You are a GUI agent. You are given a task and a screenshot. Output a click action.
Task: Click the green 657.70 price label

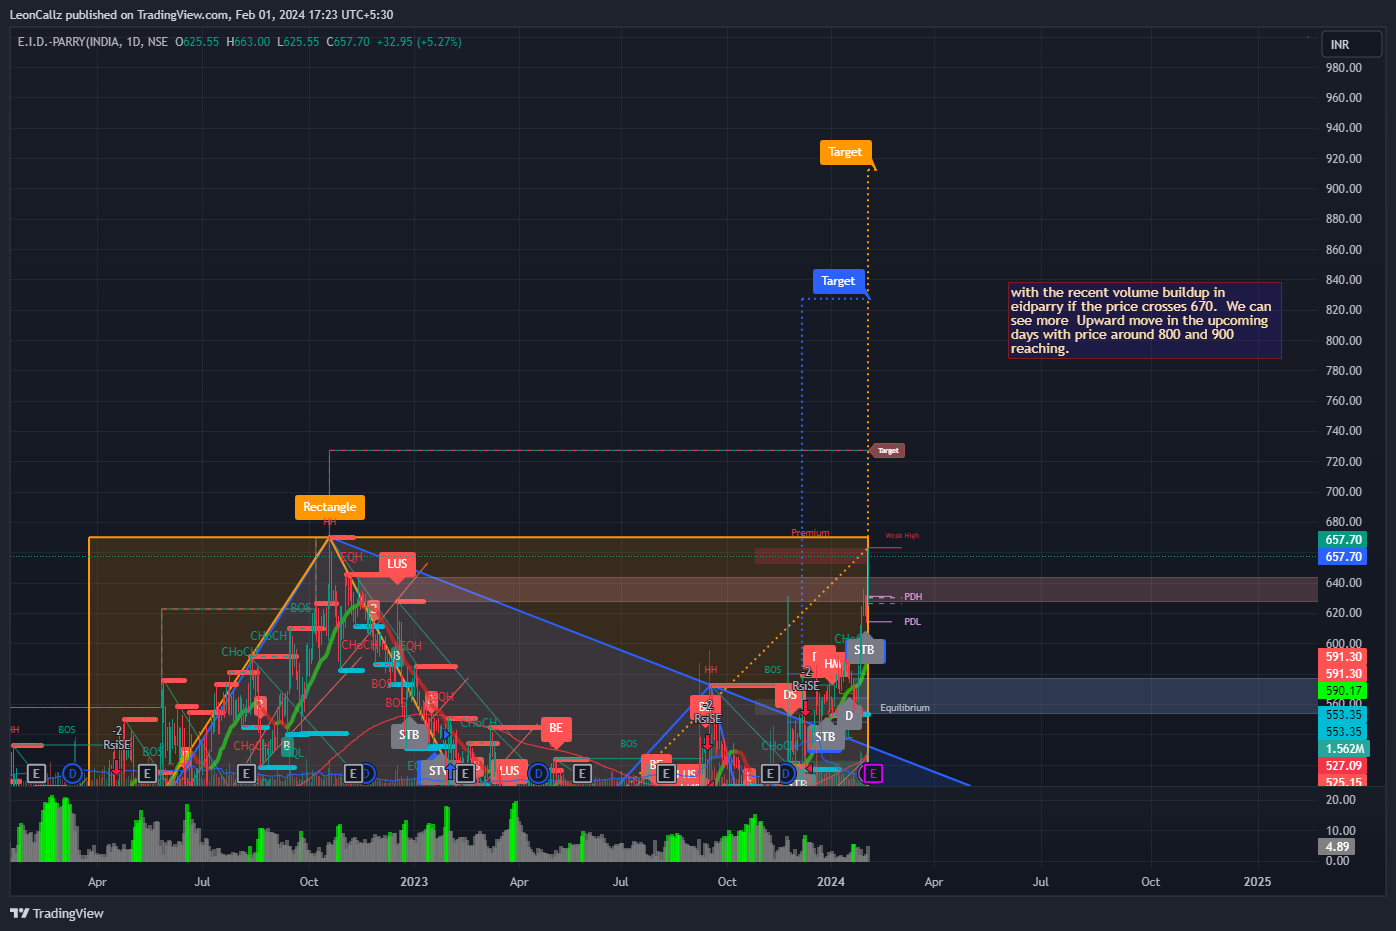[x=1343, y=540]
